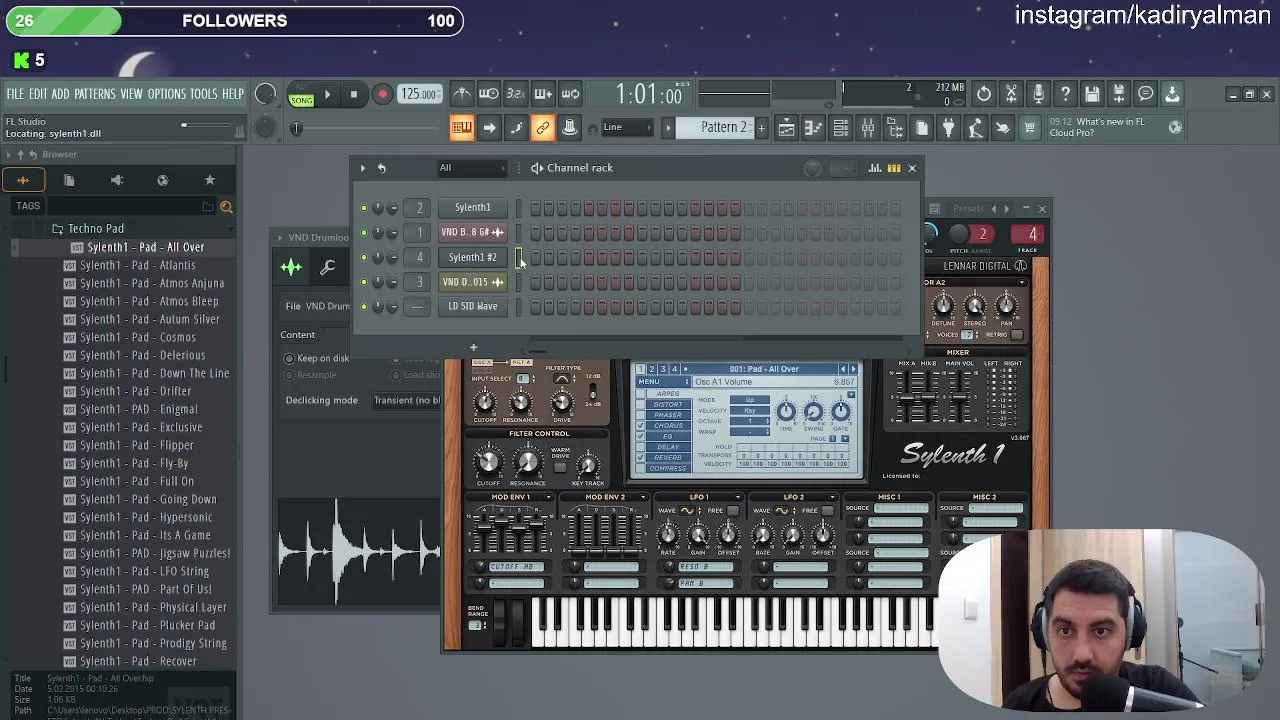Select Sylenth1 - Pad - Cosmos preset

tap(138, 337)
